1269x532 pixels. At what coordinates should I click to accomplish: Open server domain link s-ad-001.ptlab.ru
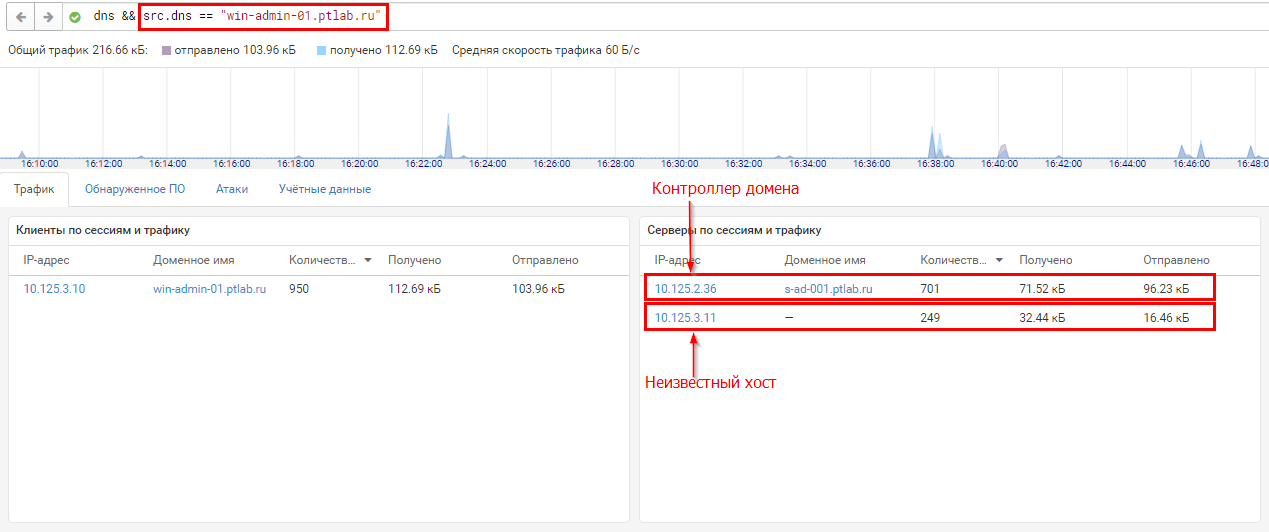[x=829, y=289]
